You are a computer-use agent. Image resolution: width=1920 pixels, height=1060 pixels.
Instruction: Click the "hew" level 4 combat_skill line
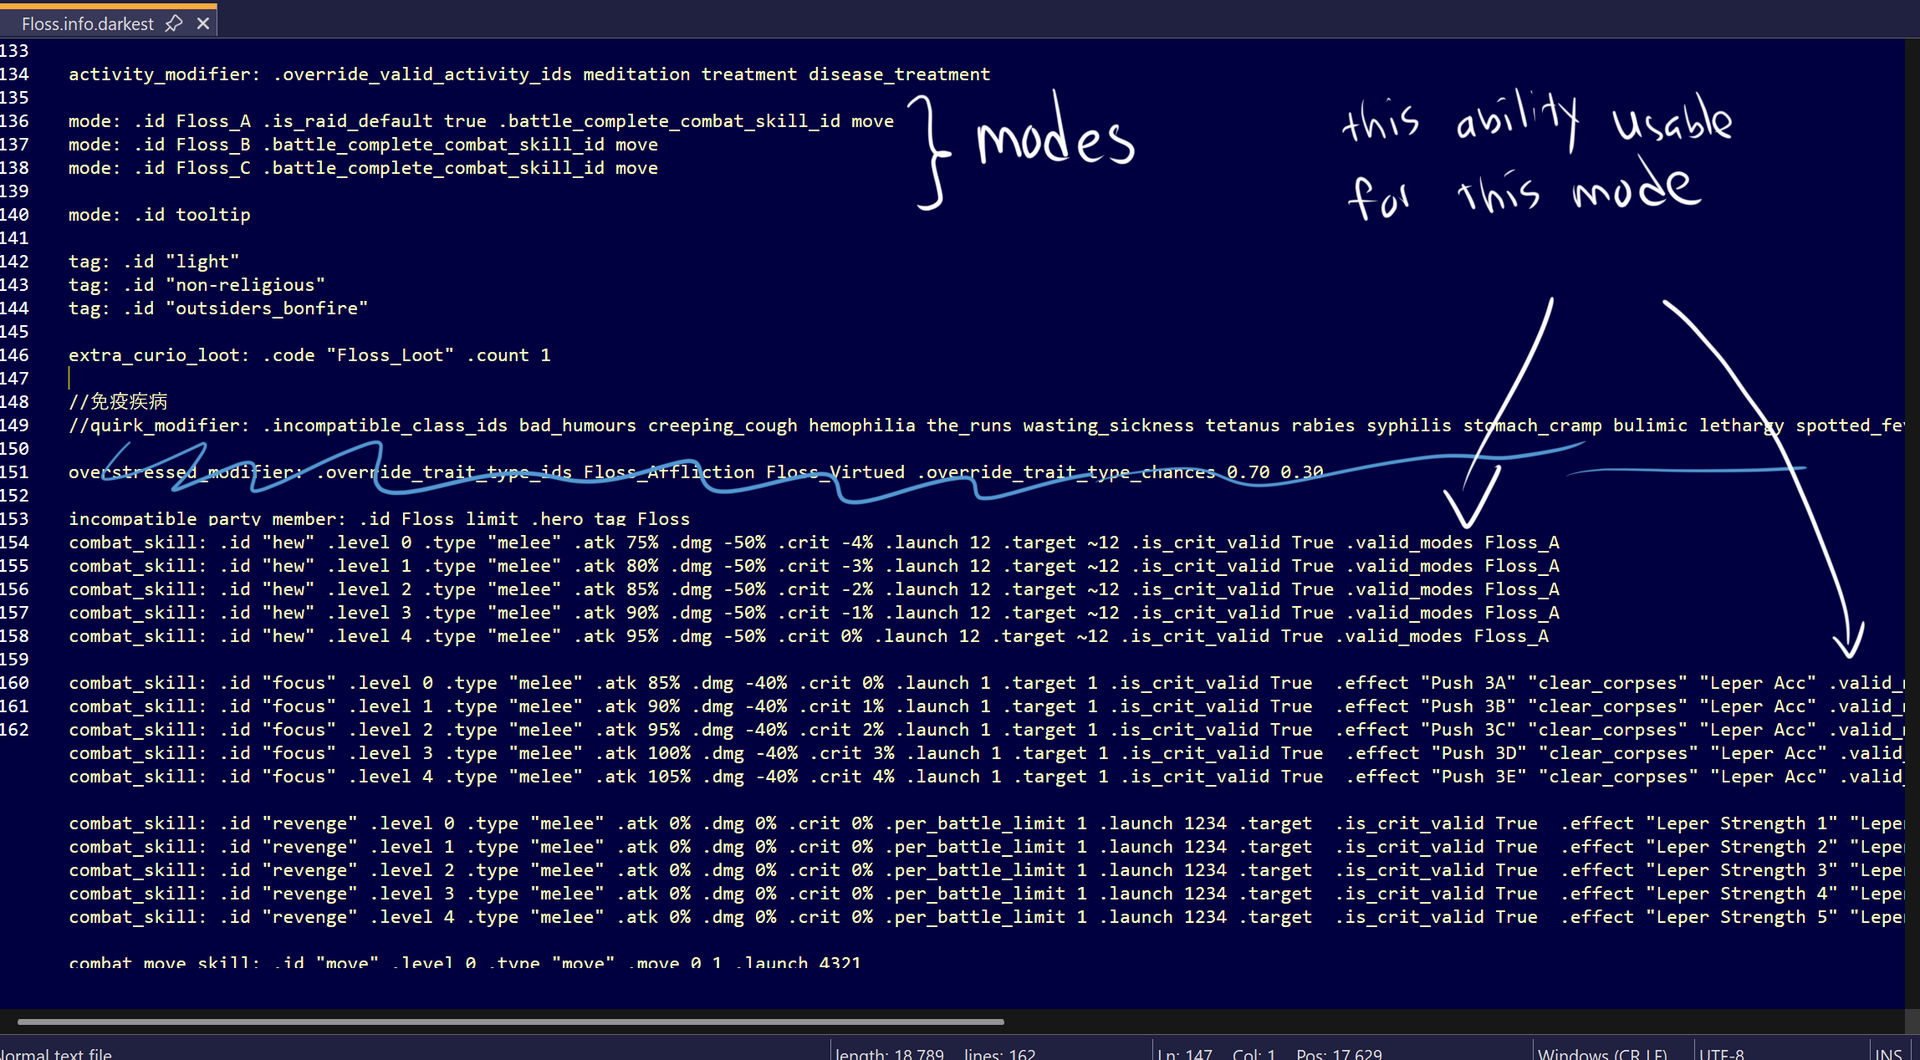[809, 636]
